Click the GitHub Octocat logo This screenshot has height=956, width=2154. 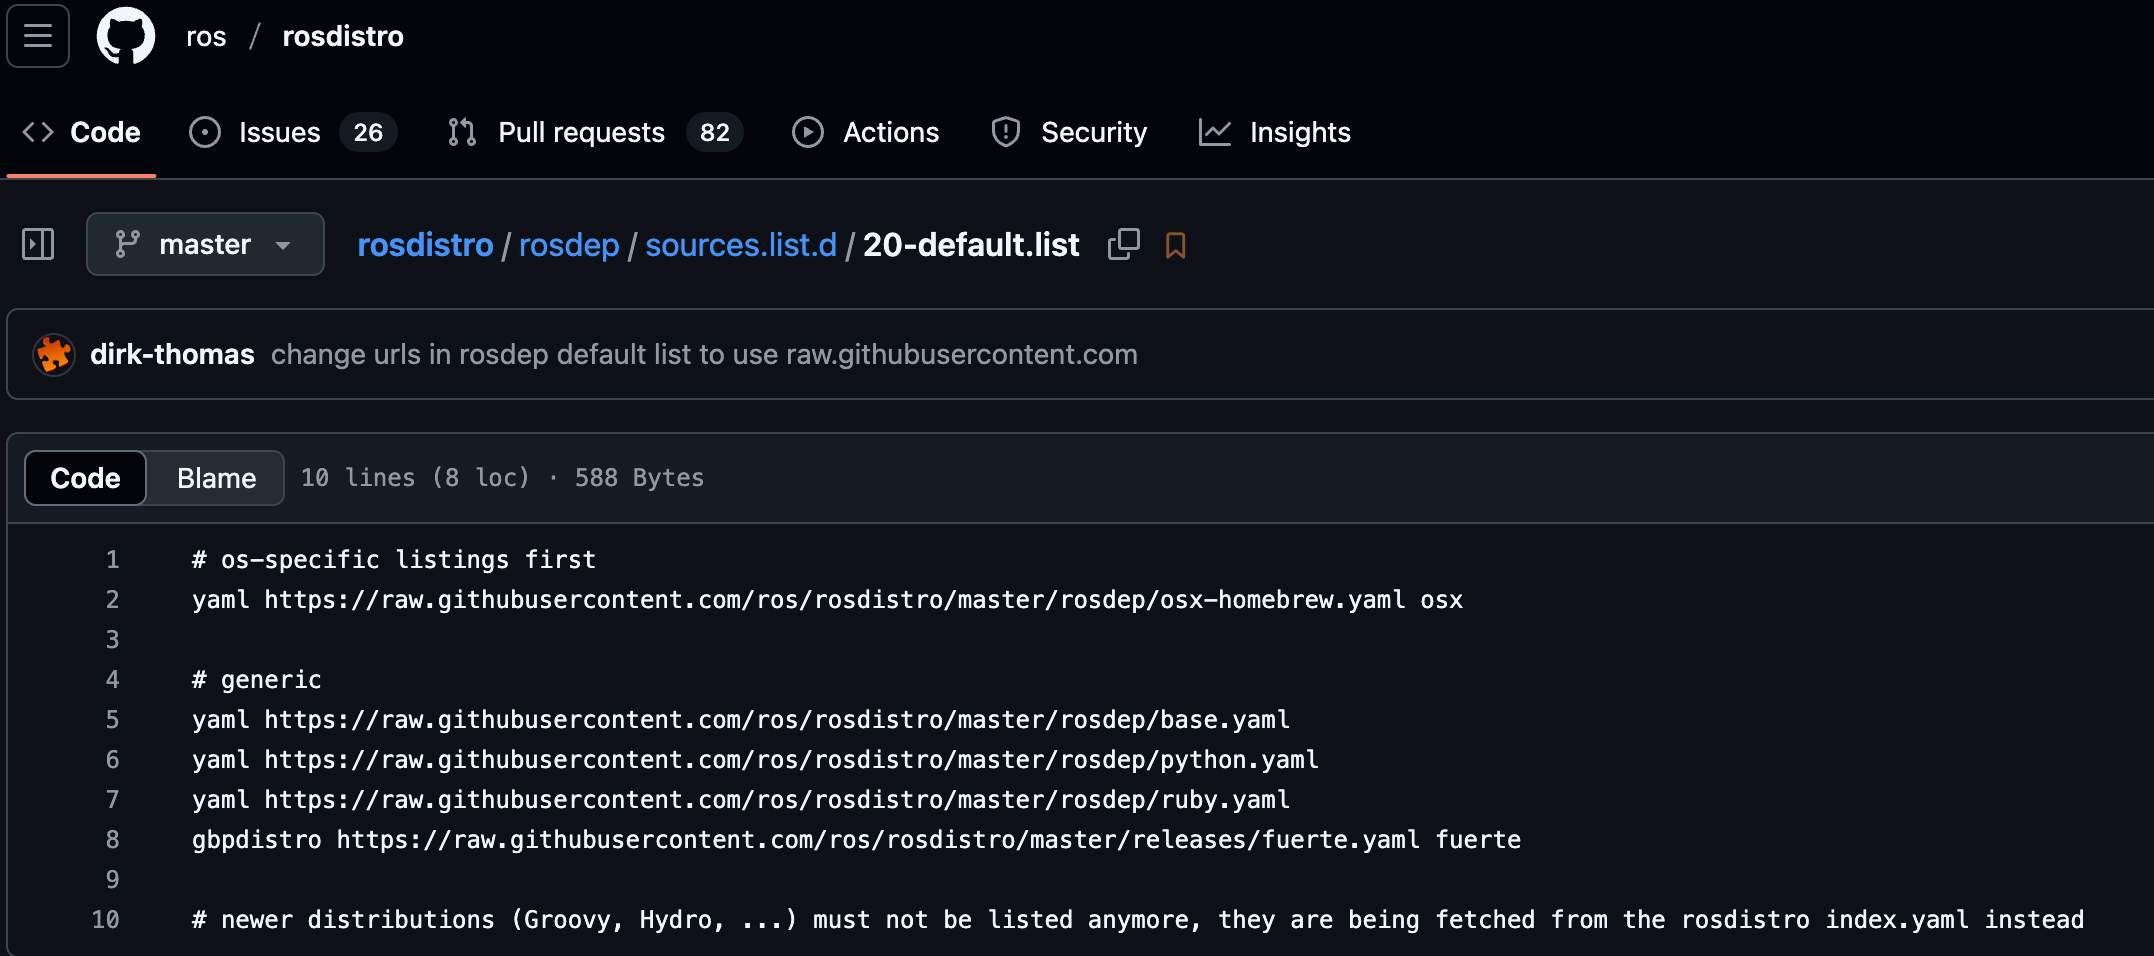tap(126, 36)
